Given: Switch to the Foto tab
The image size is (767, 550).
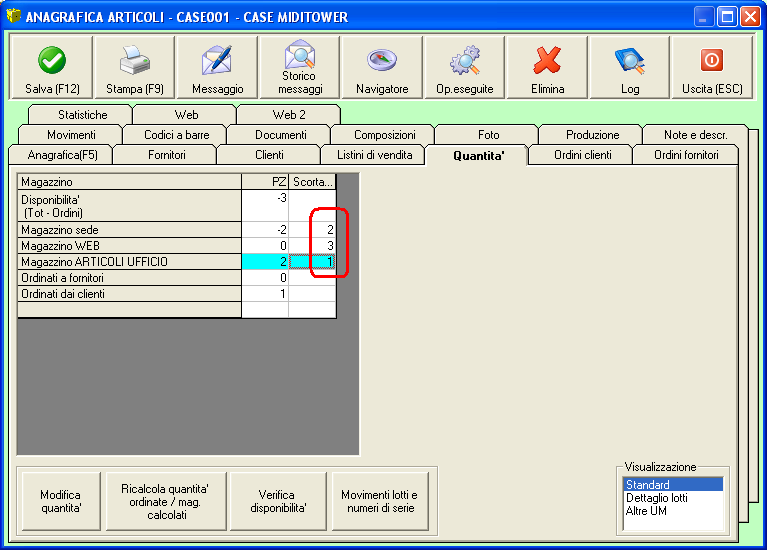Looking at the screenshot, I should (487, 135).
